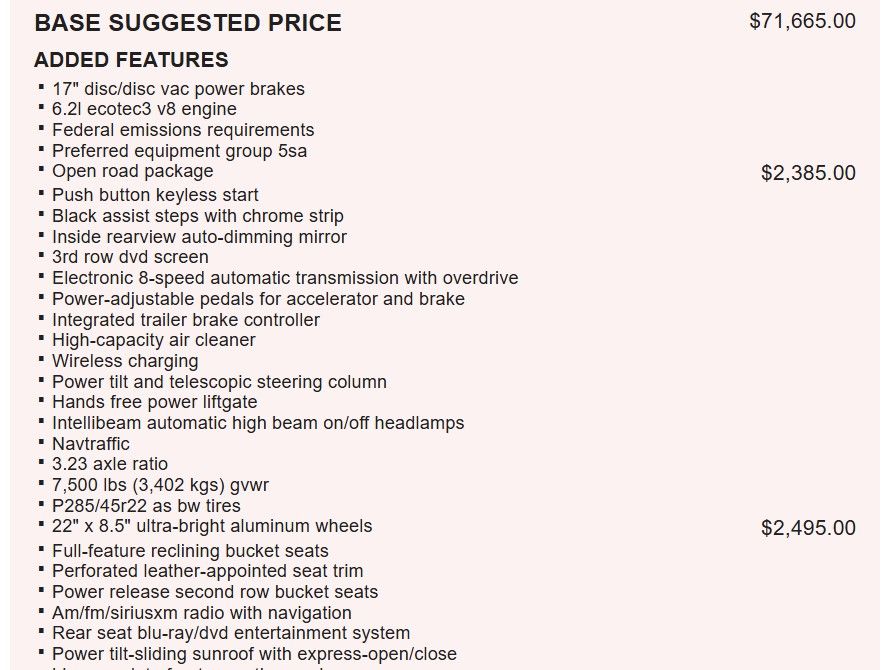
Task: Select the 3rd row dvd screen entry
Action: pos(130,257)
